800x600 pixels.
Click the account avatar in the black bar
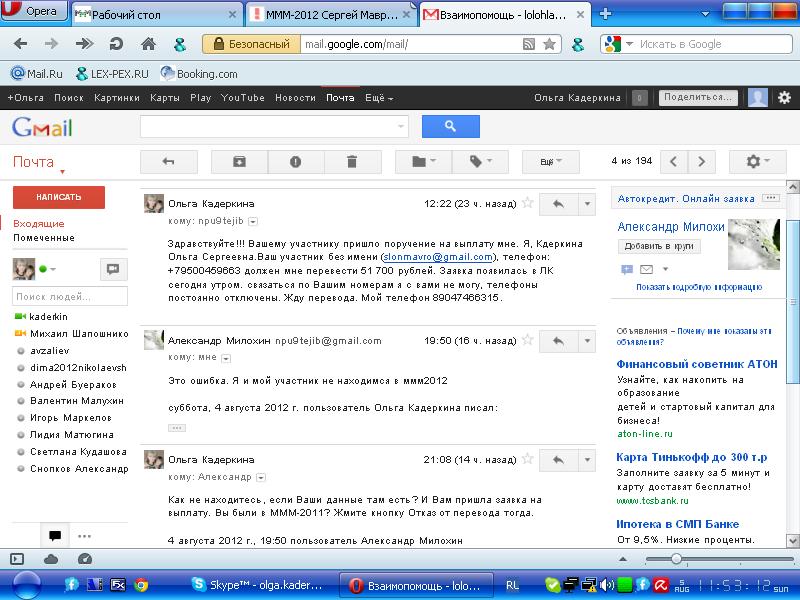(x=758, y=97)
